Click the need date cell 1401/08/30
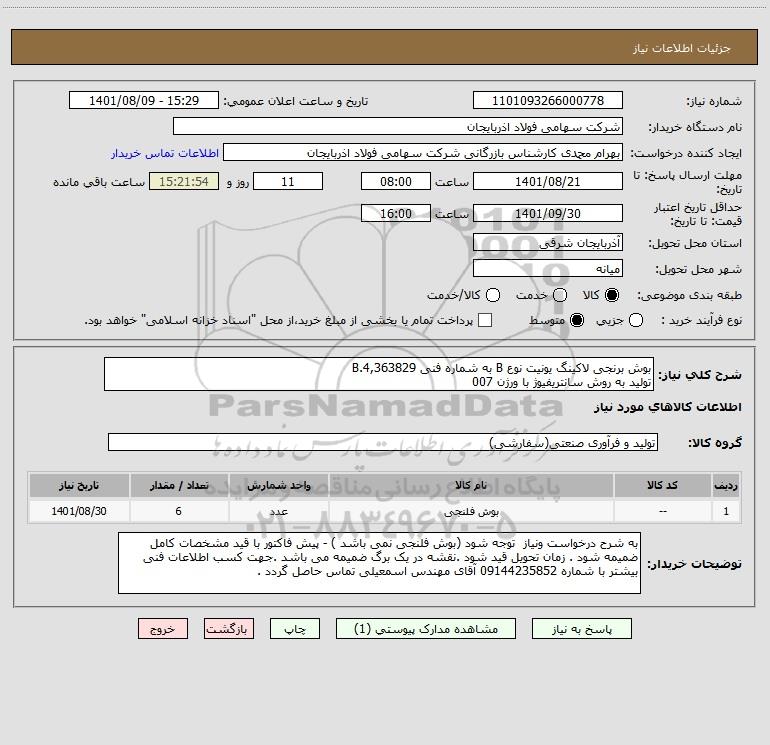The image size is (770, 745). click(79, 511)
